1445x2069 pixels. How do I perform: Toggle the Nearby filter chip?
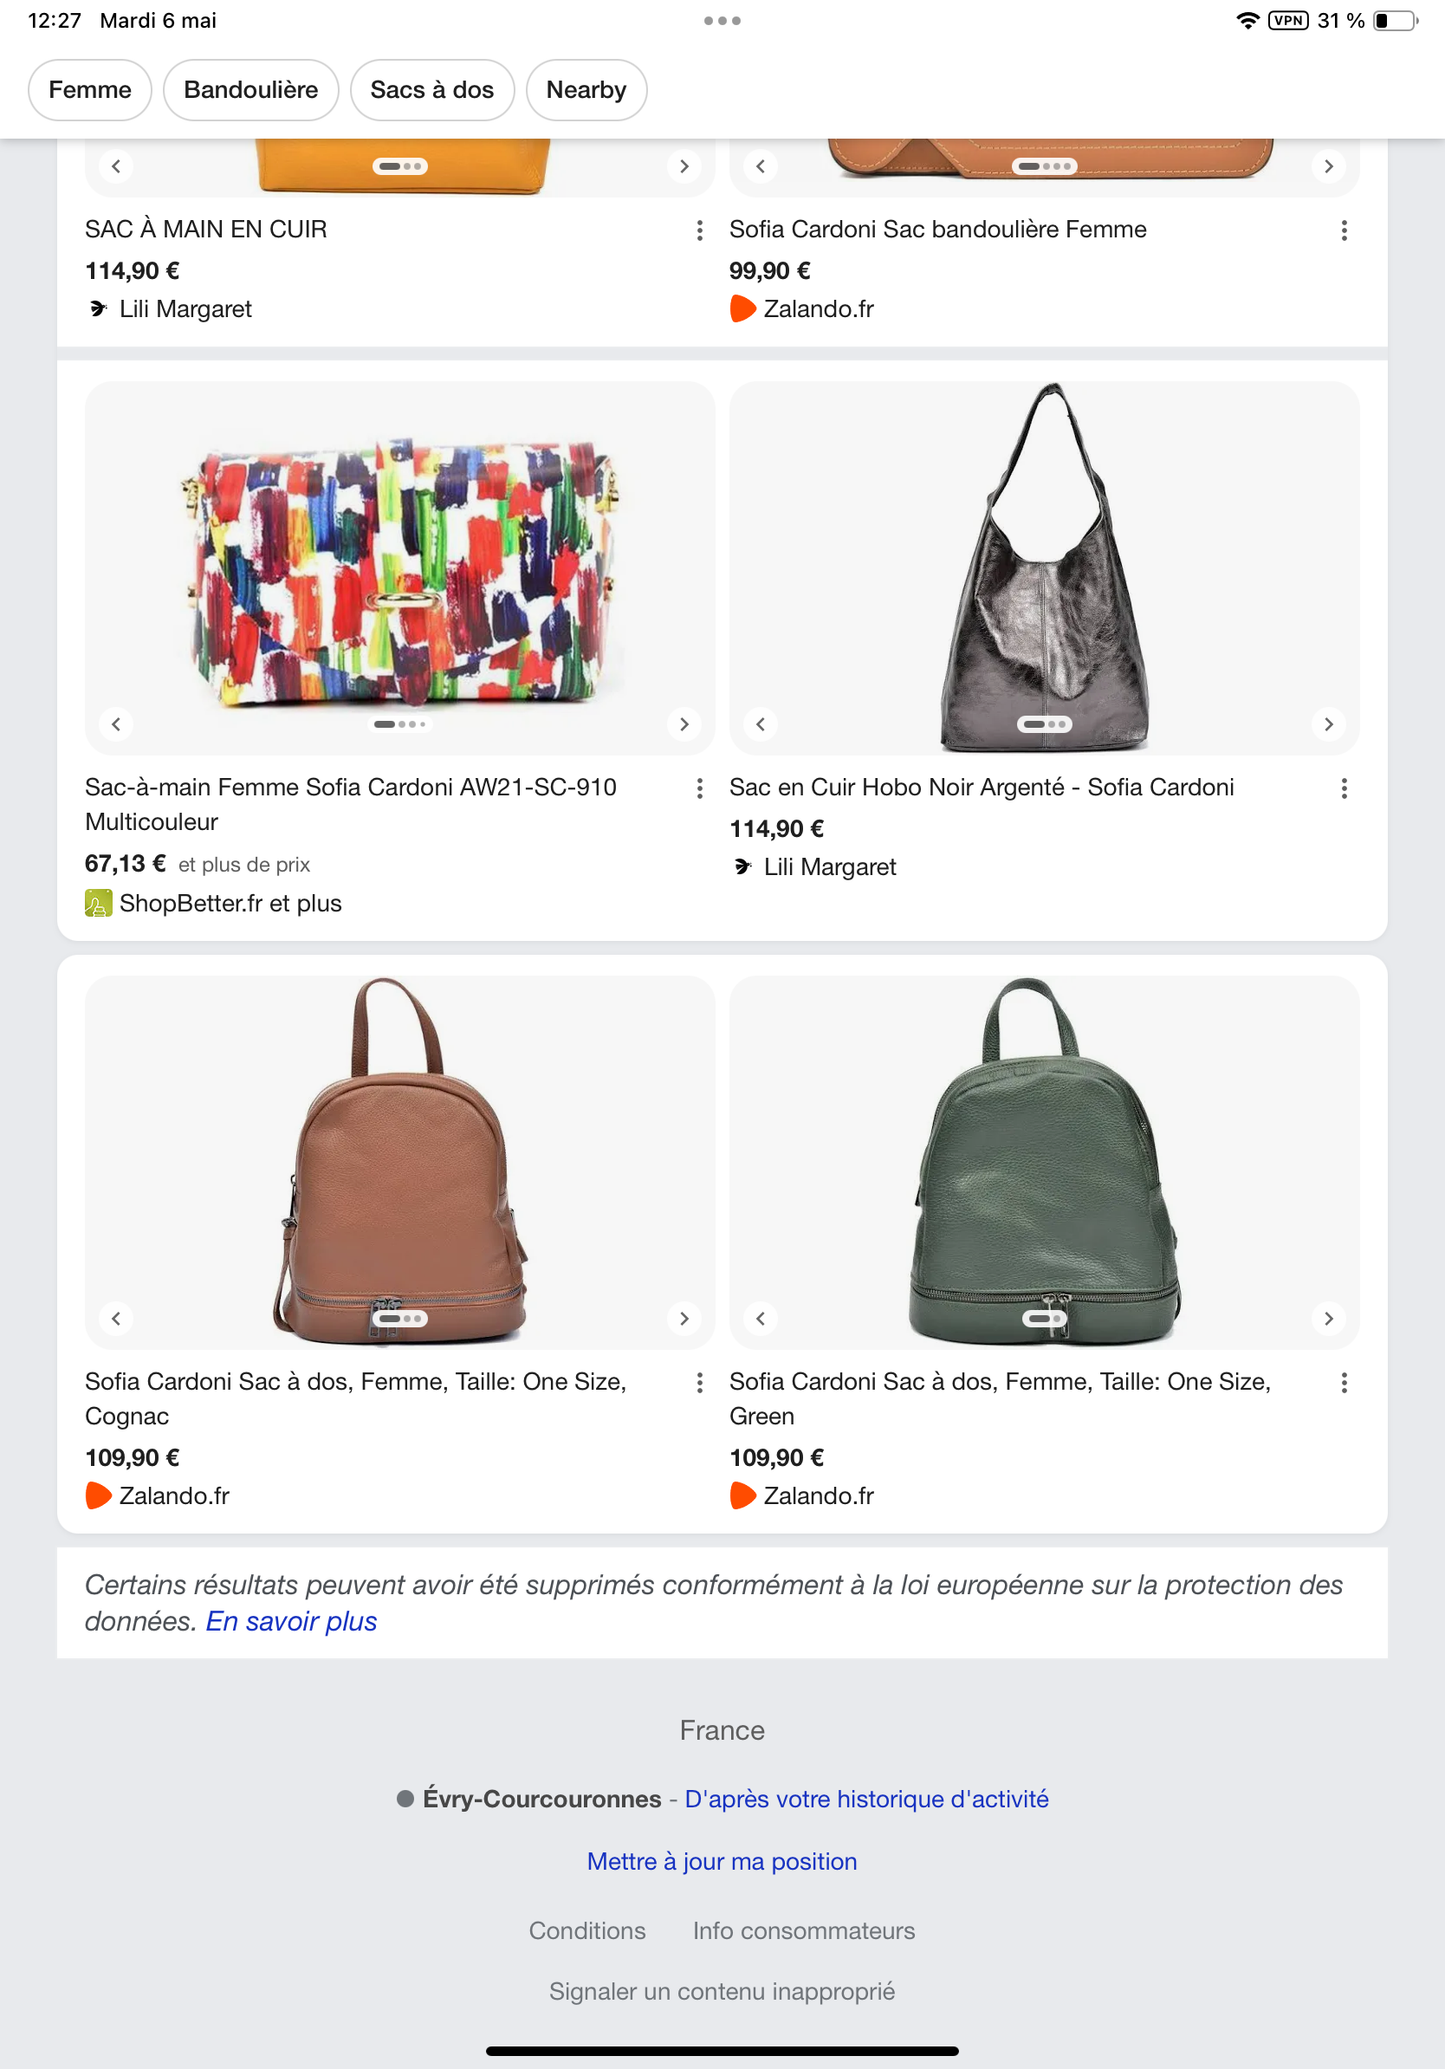586,90
